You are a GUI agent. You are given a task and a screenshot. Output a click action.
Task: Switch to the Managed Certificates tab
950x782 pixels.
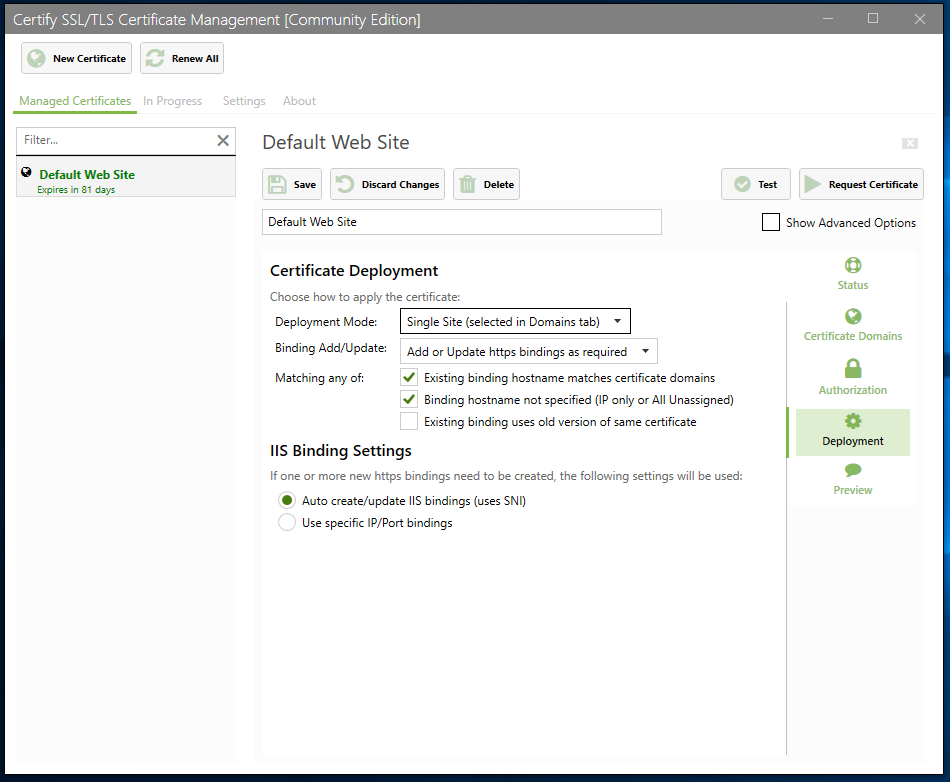coord(75,101)
